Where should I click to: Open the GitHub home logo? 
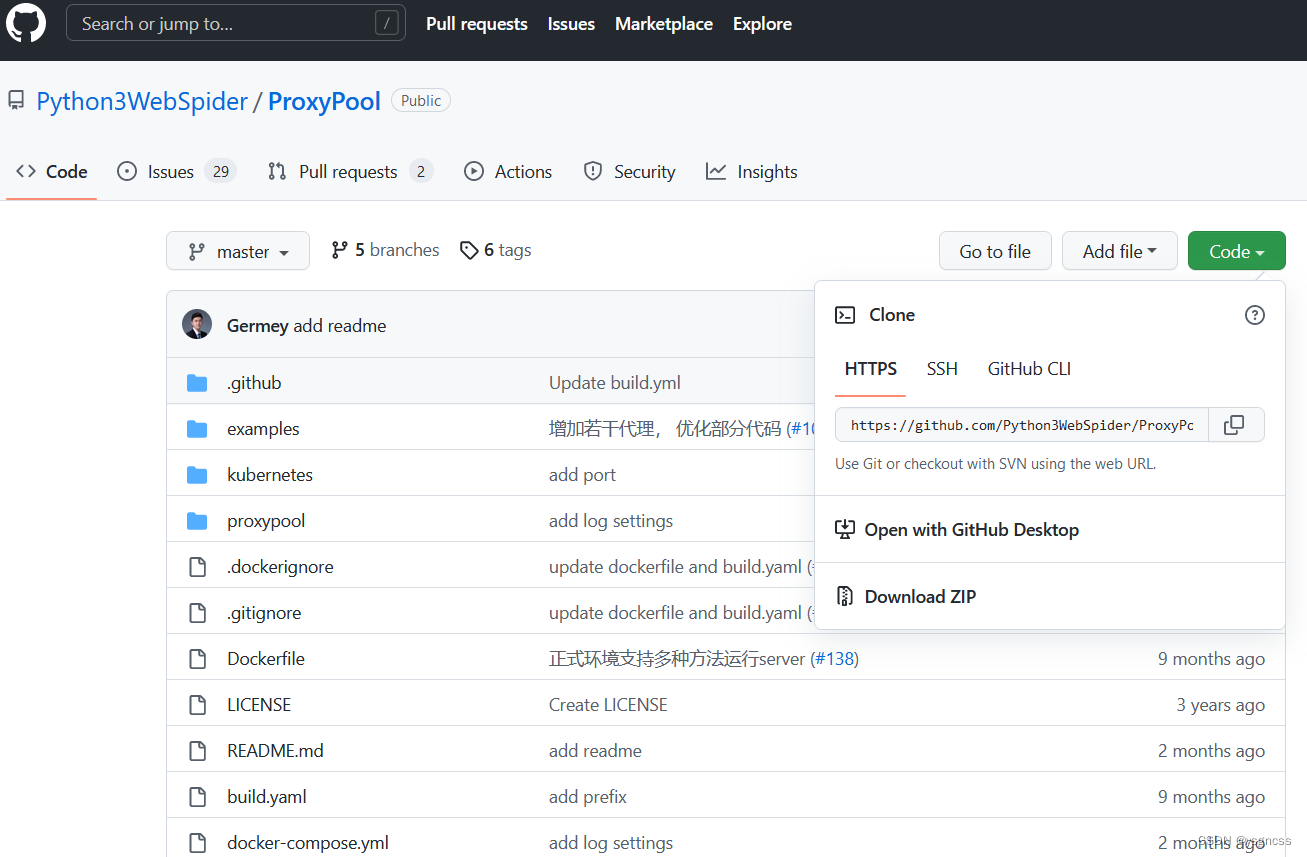tap(26, 23)
